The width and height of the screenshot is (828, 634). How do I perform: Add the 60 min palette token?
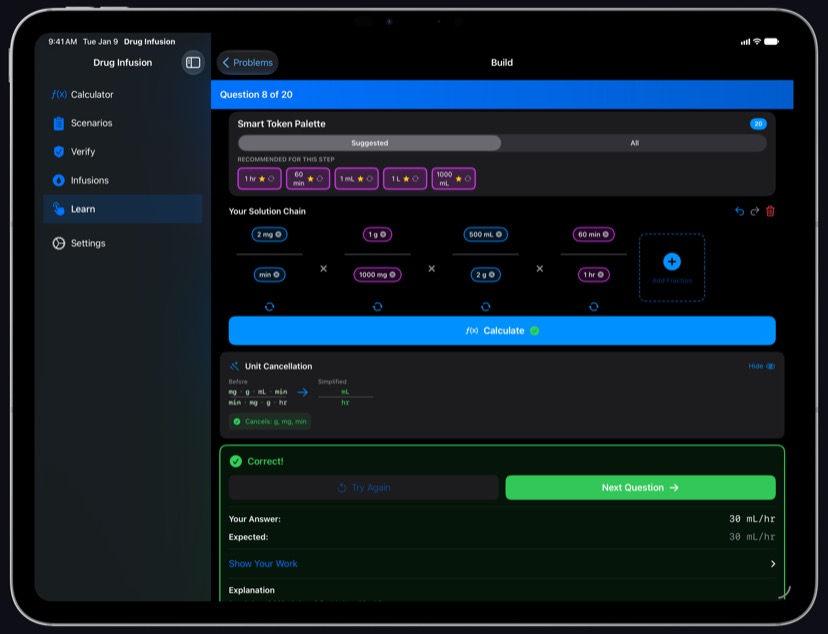tap(308, 178)
